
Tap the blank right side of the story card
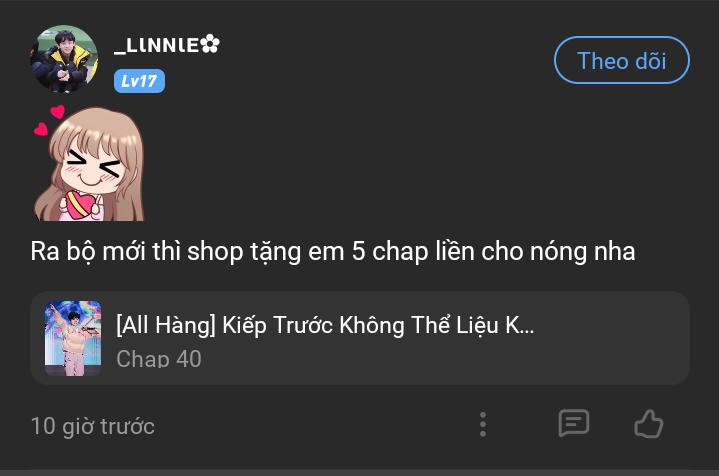tap(614, 338)
